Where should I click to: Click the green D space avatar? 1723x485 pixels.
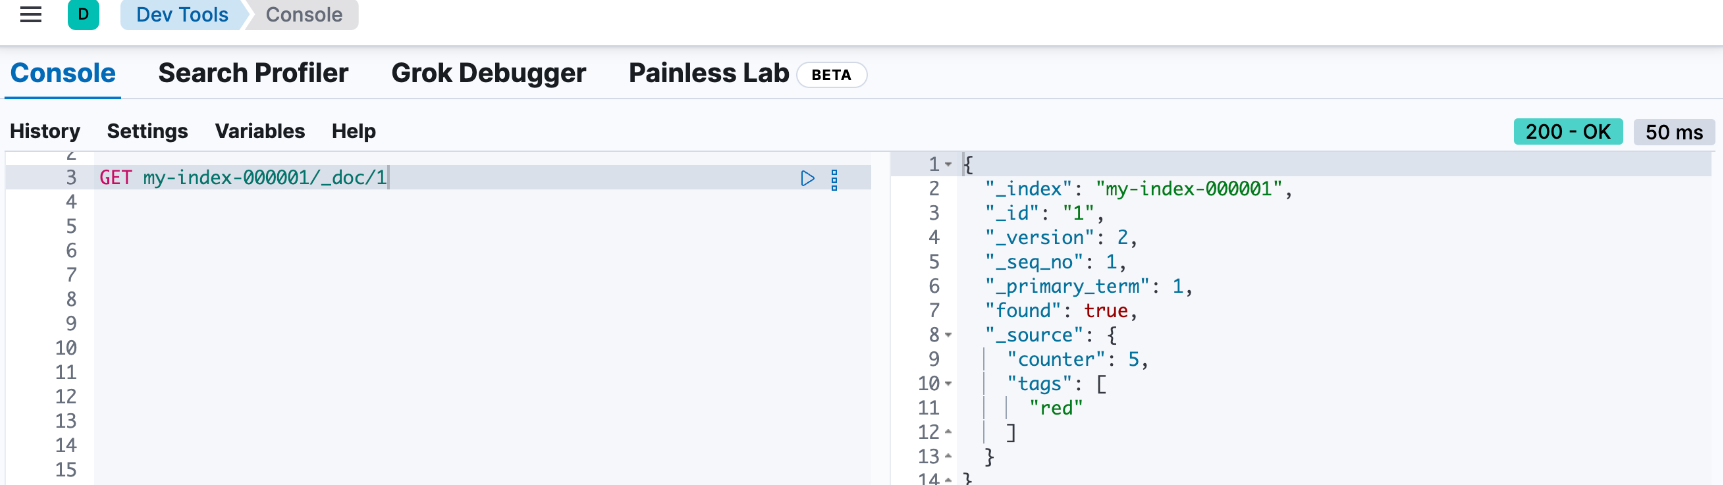tap(83, 15)
